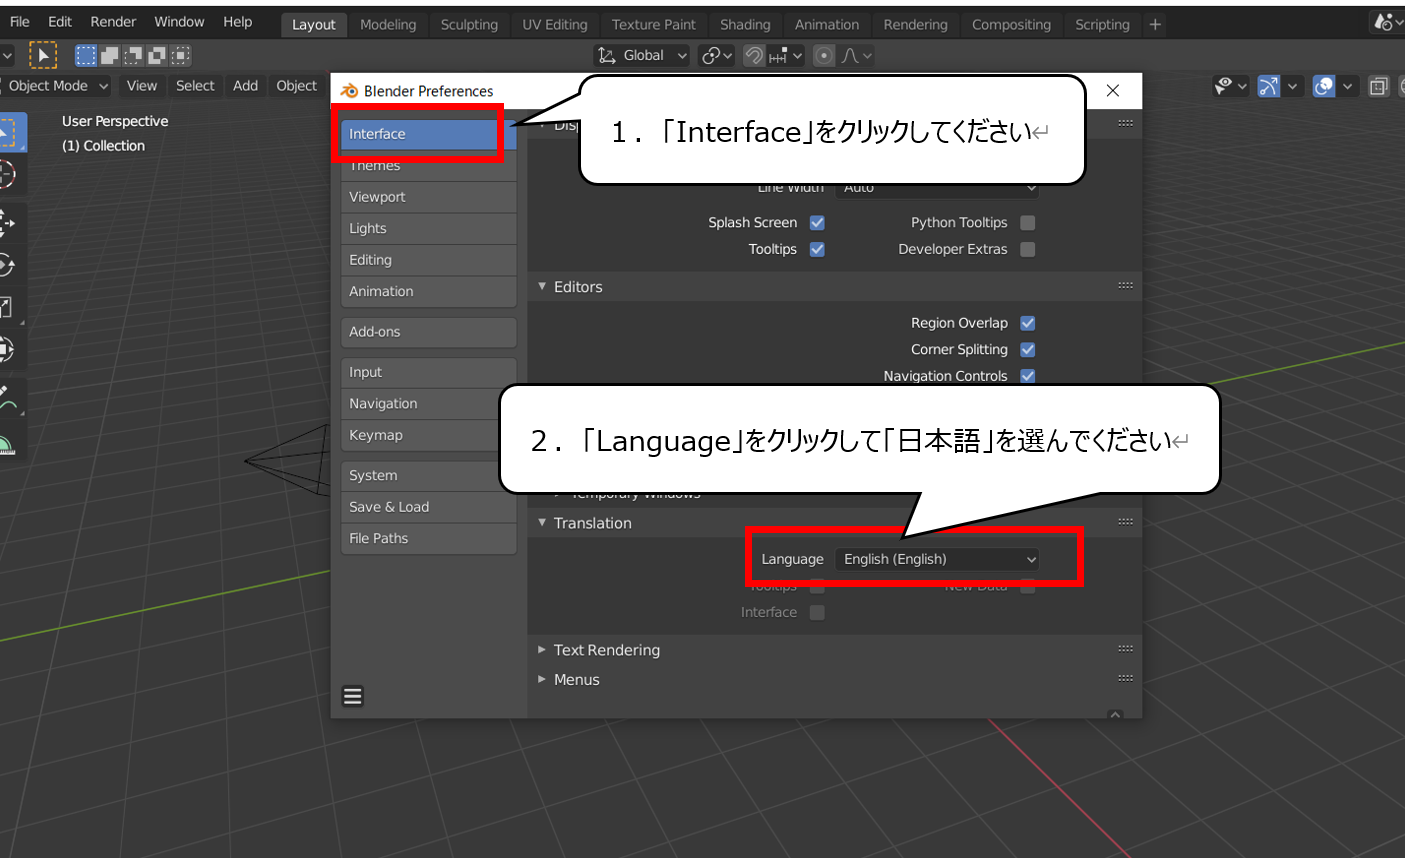The height and width of the screenshot is (858, 1405).
Task: Choose the Intersect selection mode icon
Action: [x=179, y=56]
